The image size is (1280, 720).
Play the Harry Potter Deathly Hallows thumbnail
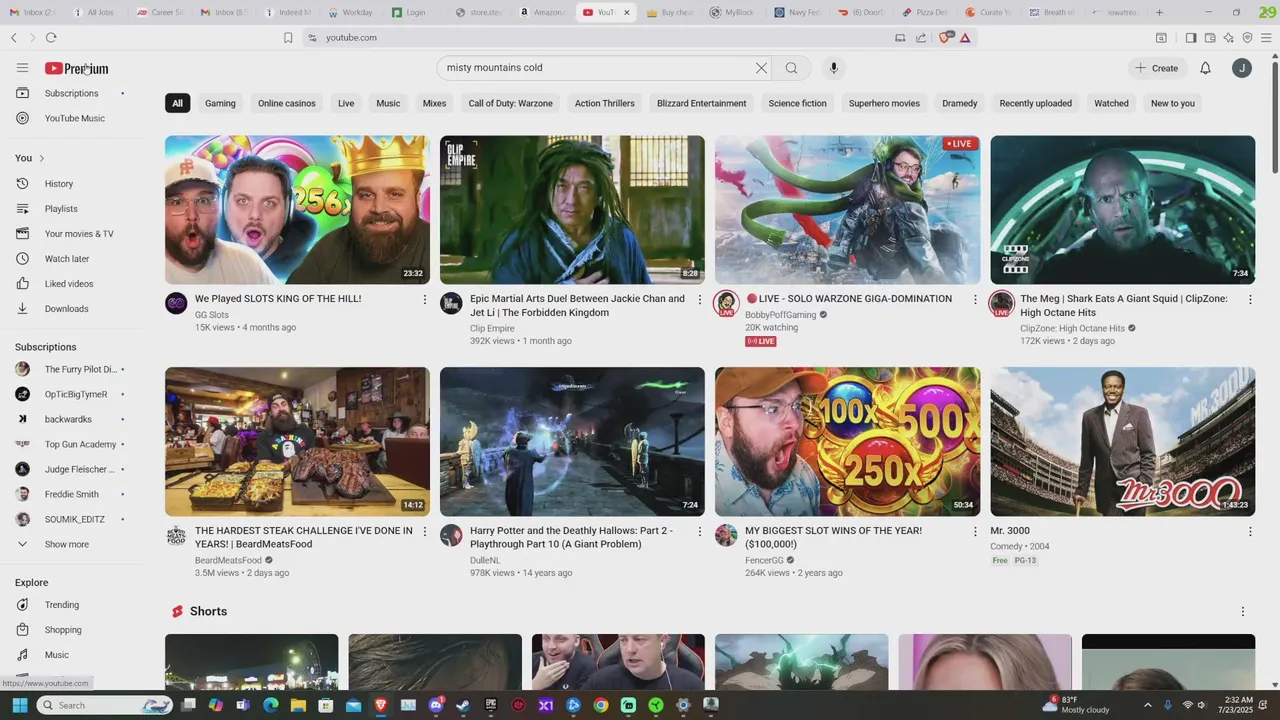click(572, 441)
